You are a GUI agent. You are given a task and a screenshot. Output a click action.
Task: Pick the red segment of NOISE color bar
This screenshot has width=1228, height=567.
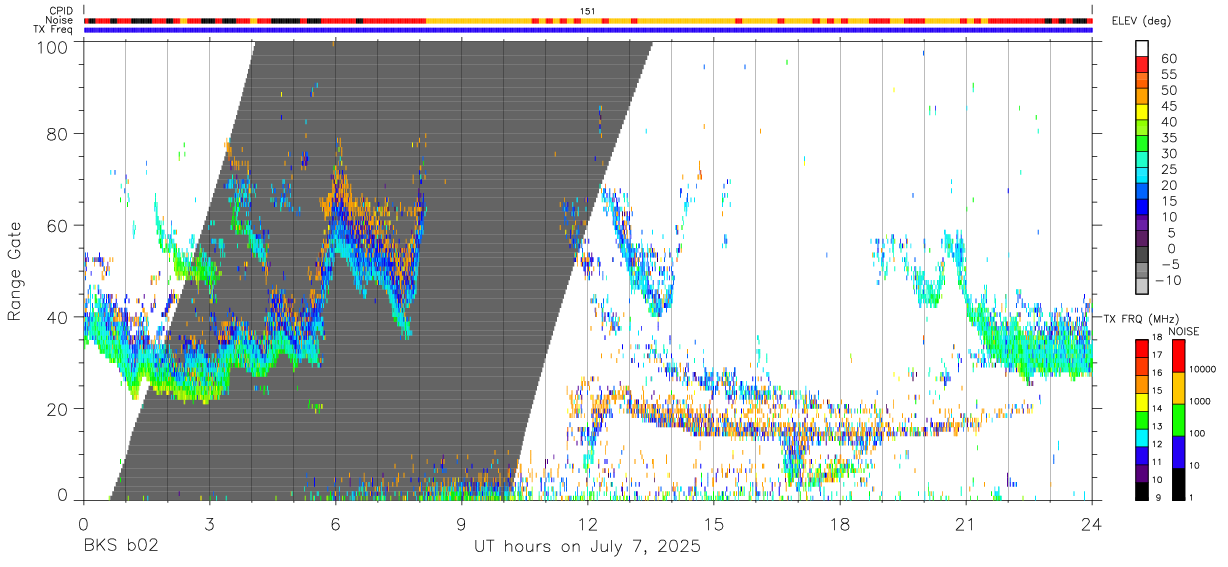tap(1177, 356)
